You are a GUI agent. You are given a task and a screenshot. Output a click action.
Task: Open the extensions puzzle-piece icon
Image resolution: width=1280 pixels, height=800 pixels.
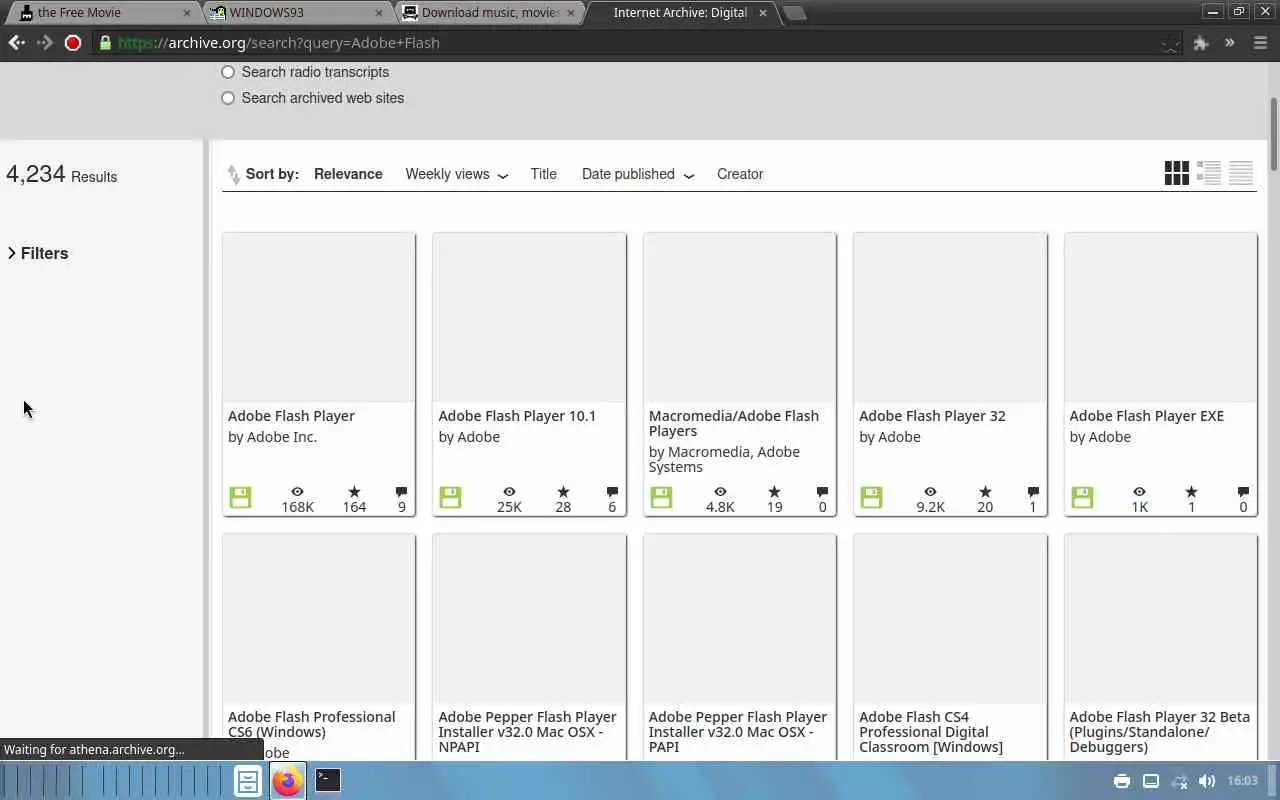(1201, 43)
